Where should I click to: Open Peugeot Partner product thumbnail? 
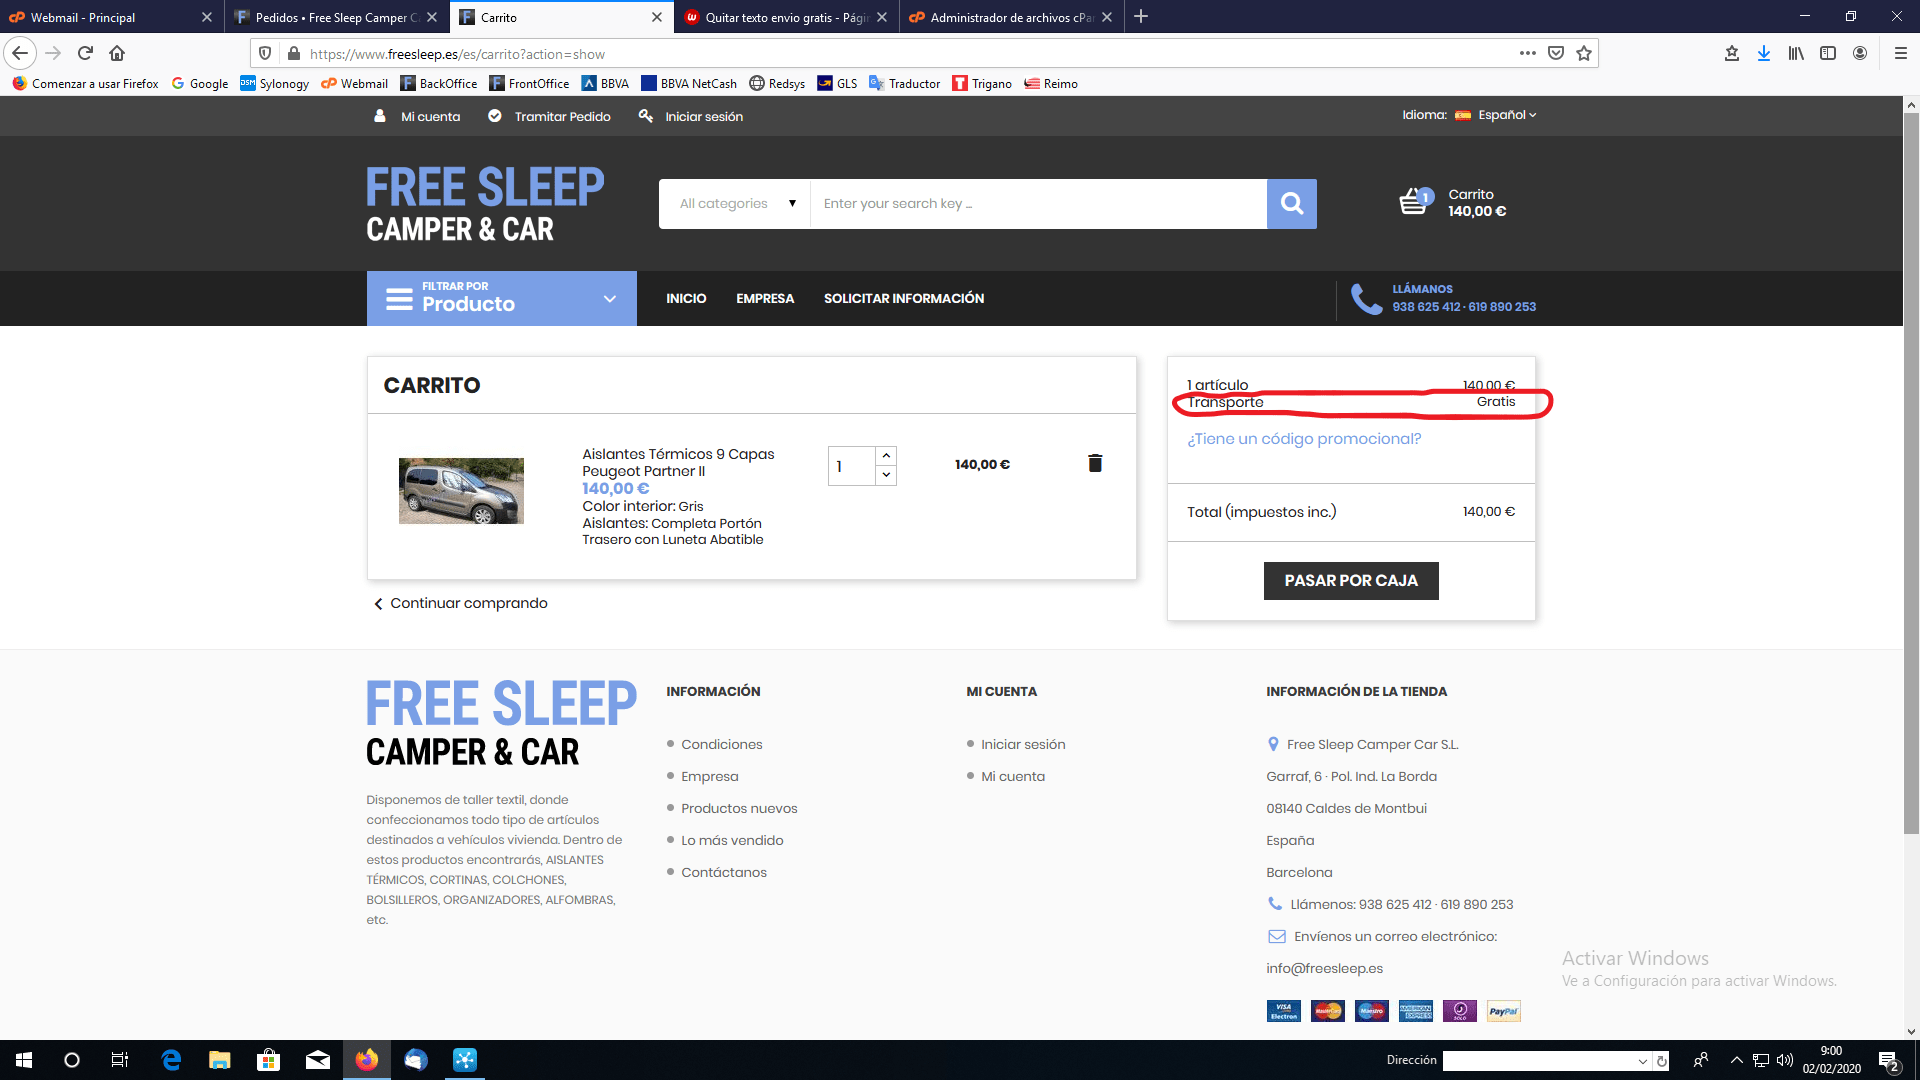tap(461, 491)
